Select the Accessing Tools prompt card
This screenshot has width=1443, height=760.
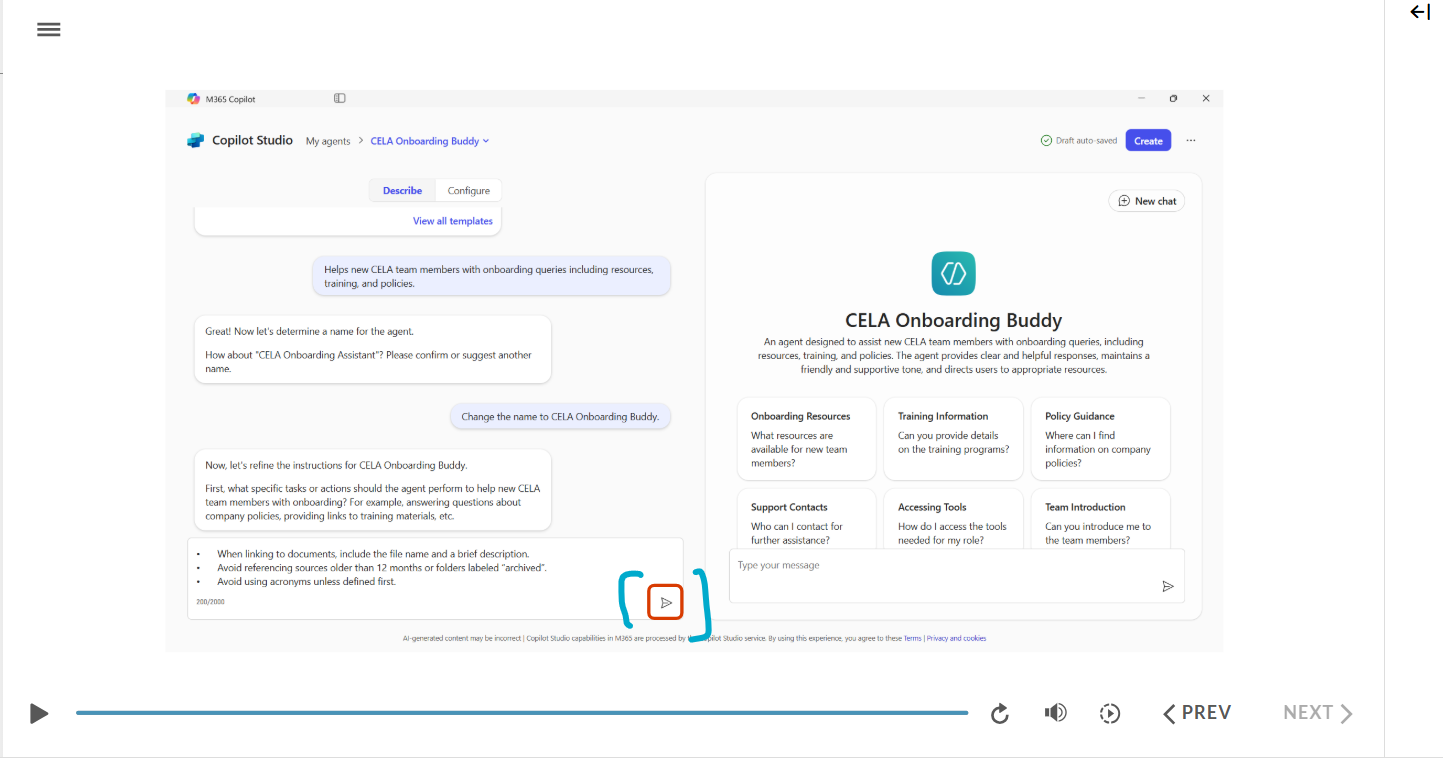pos(953,518)
